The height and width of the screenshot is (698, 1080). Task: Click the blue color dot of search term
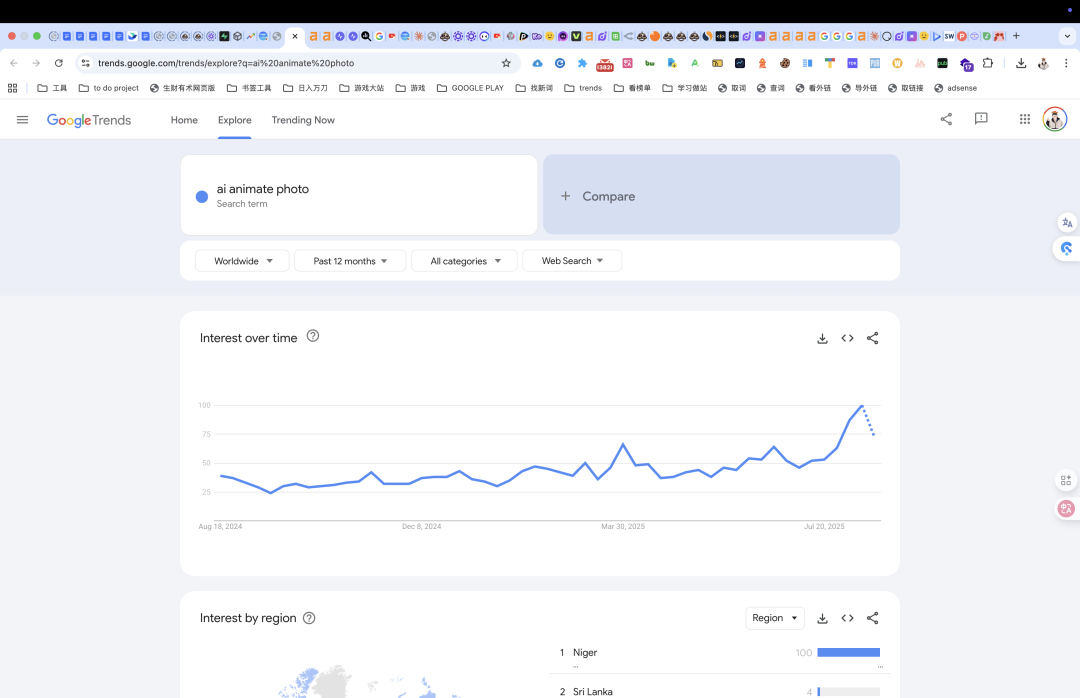(x=202, y=196)
